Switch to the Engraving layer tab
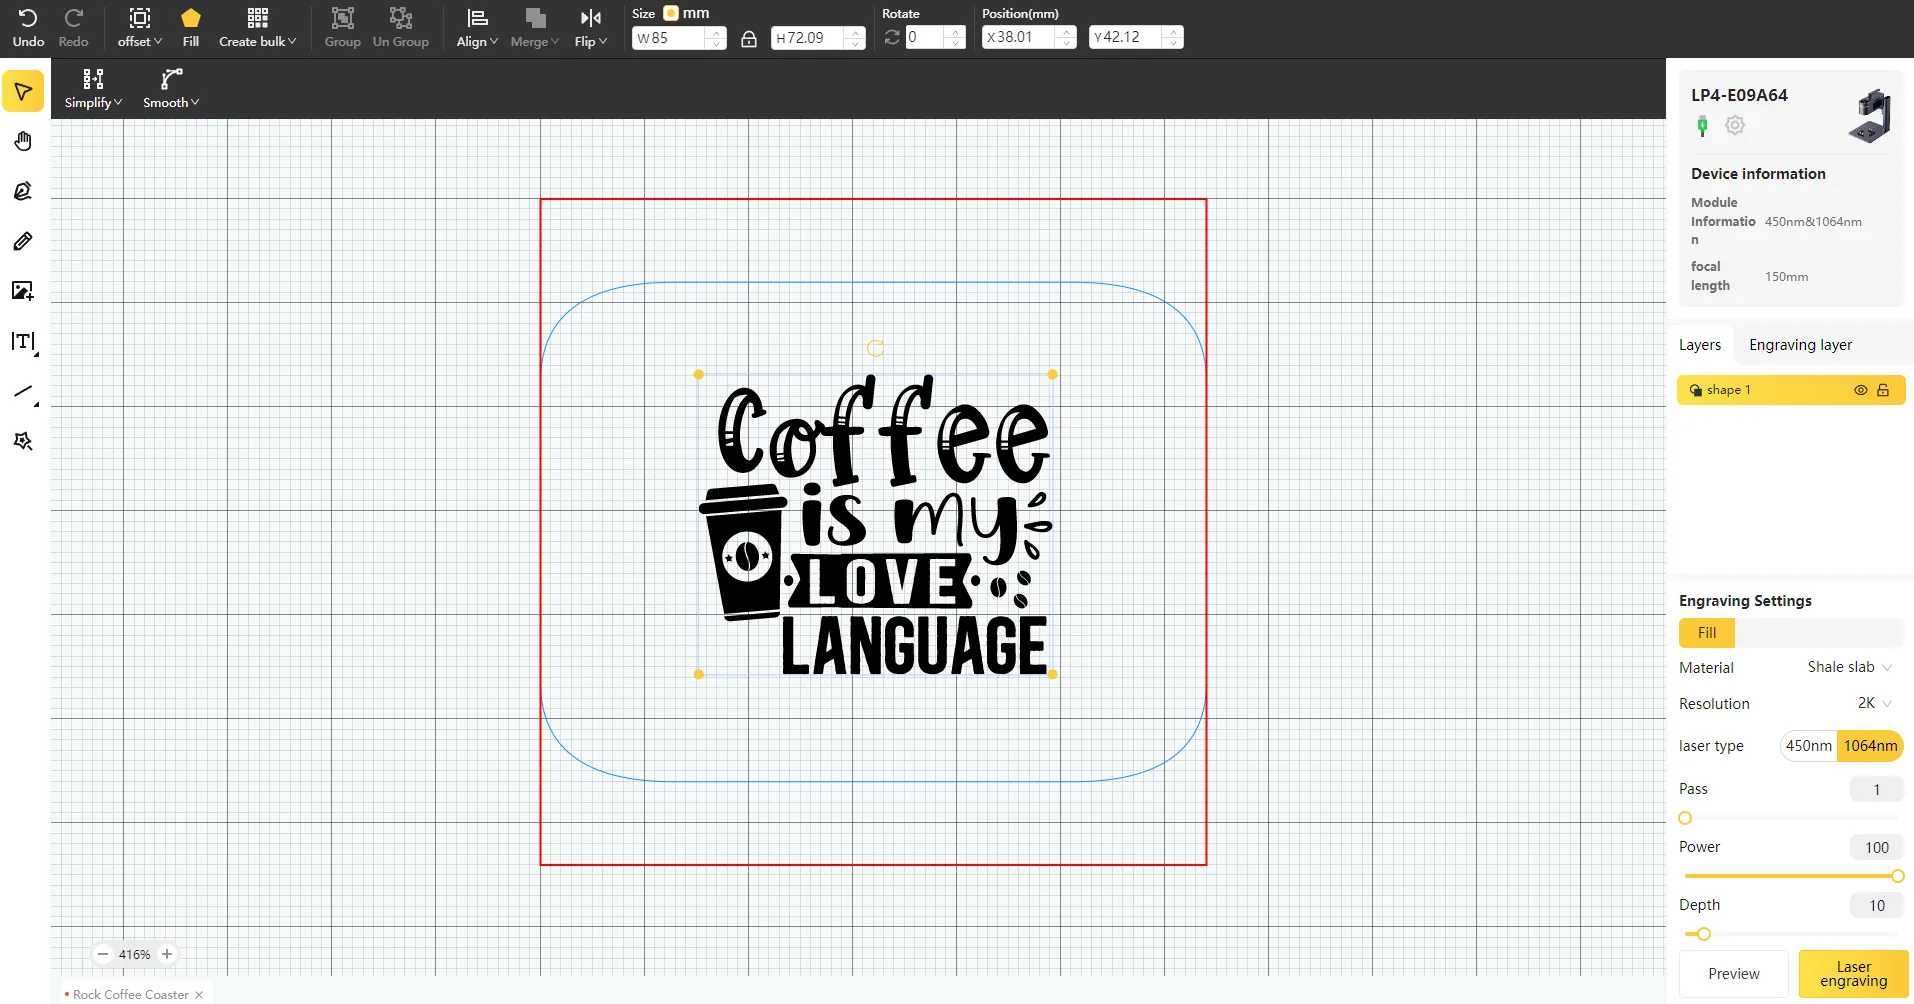Image resolution: width=1914 pixels, height=1004 pixels. [x=1800, y=345]
